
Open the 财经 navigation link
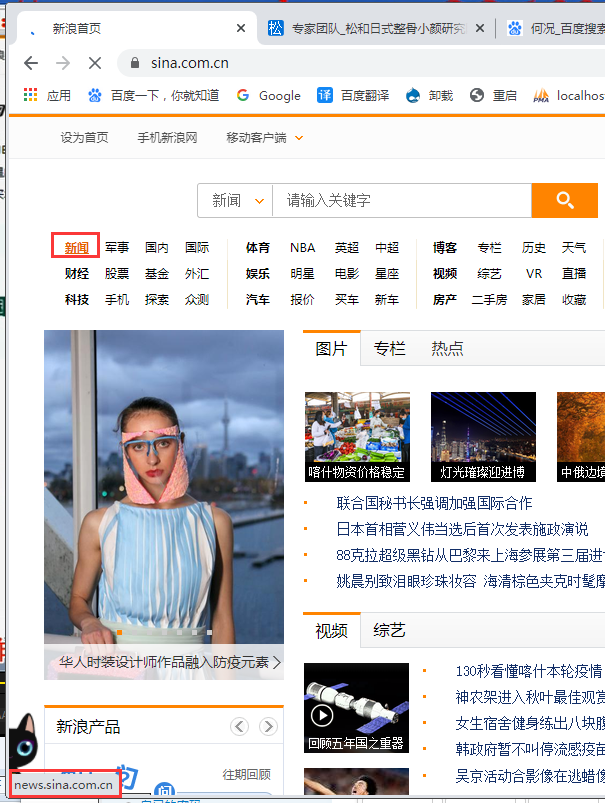(76, 274)
